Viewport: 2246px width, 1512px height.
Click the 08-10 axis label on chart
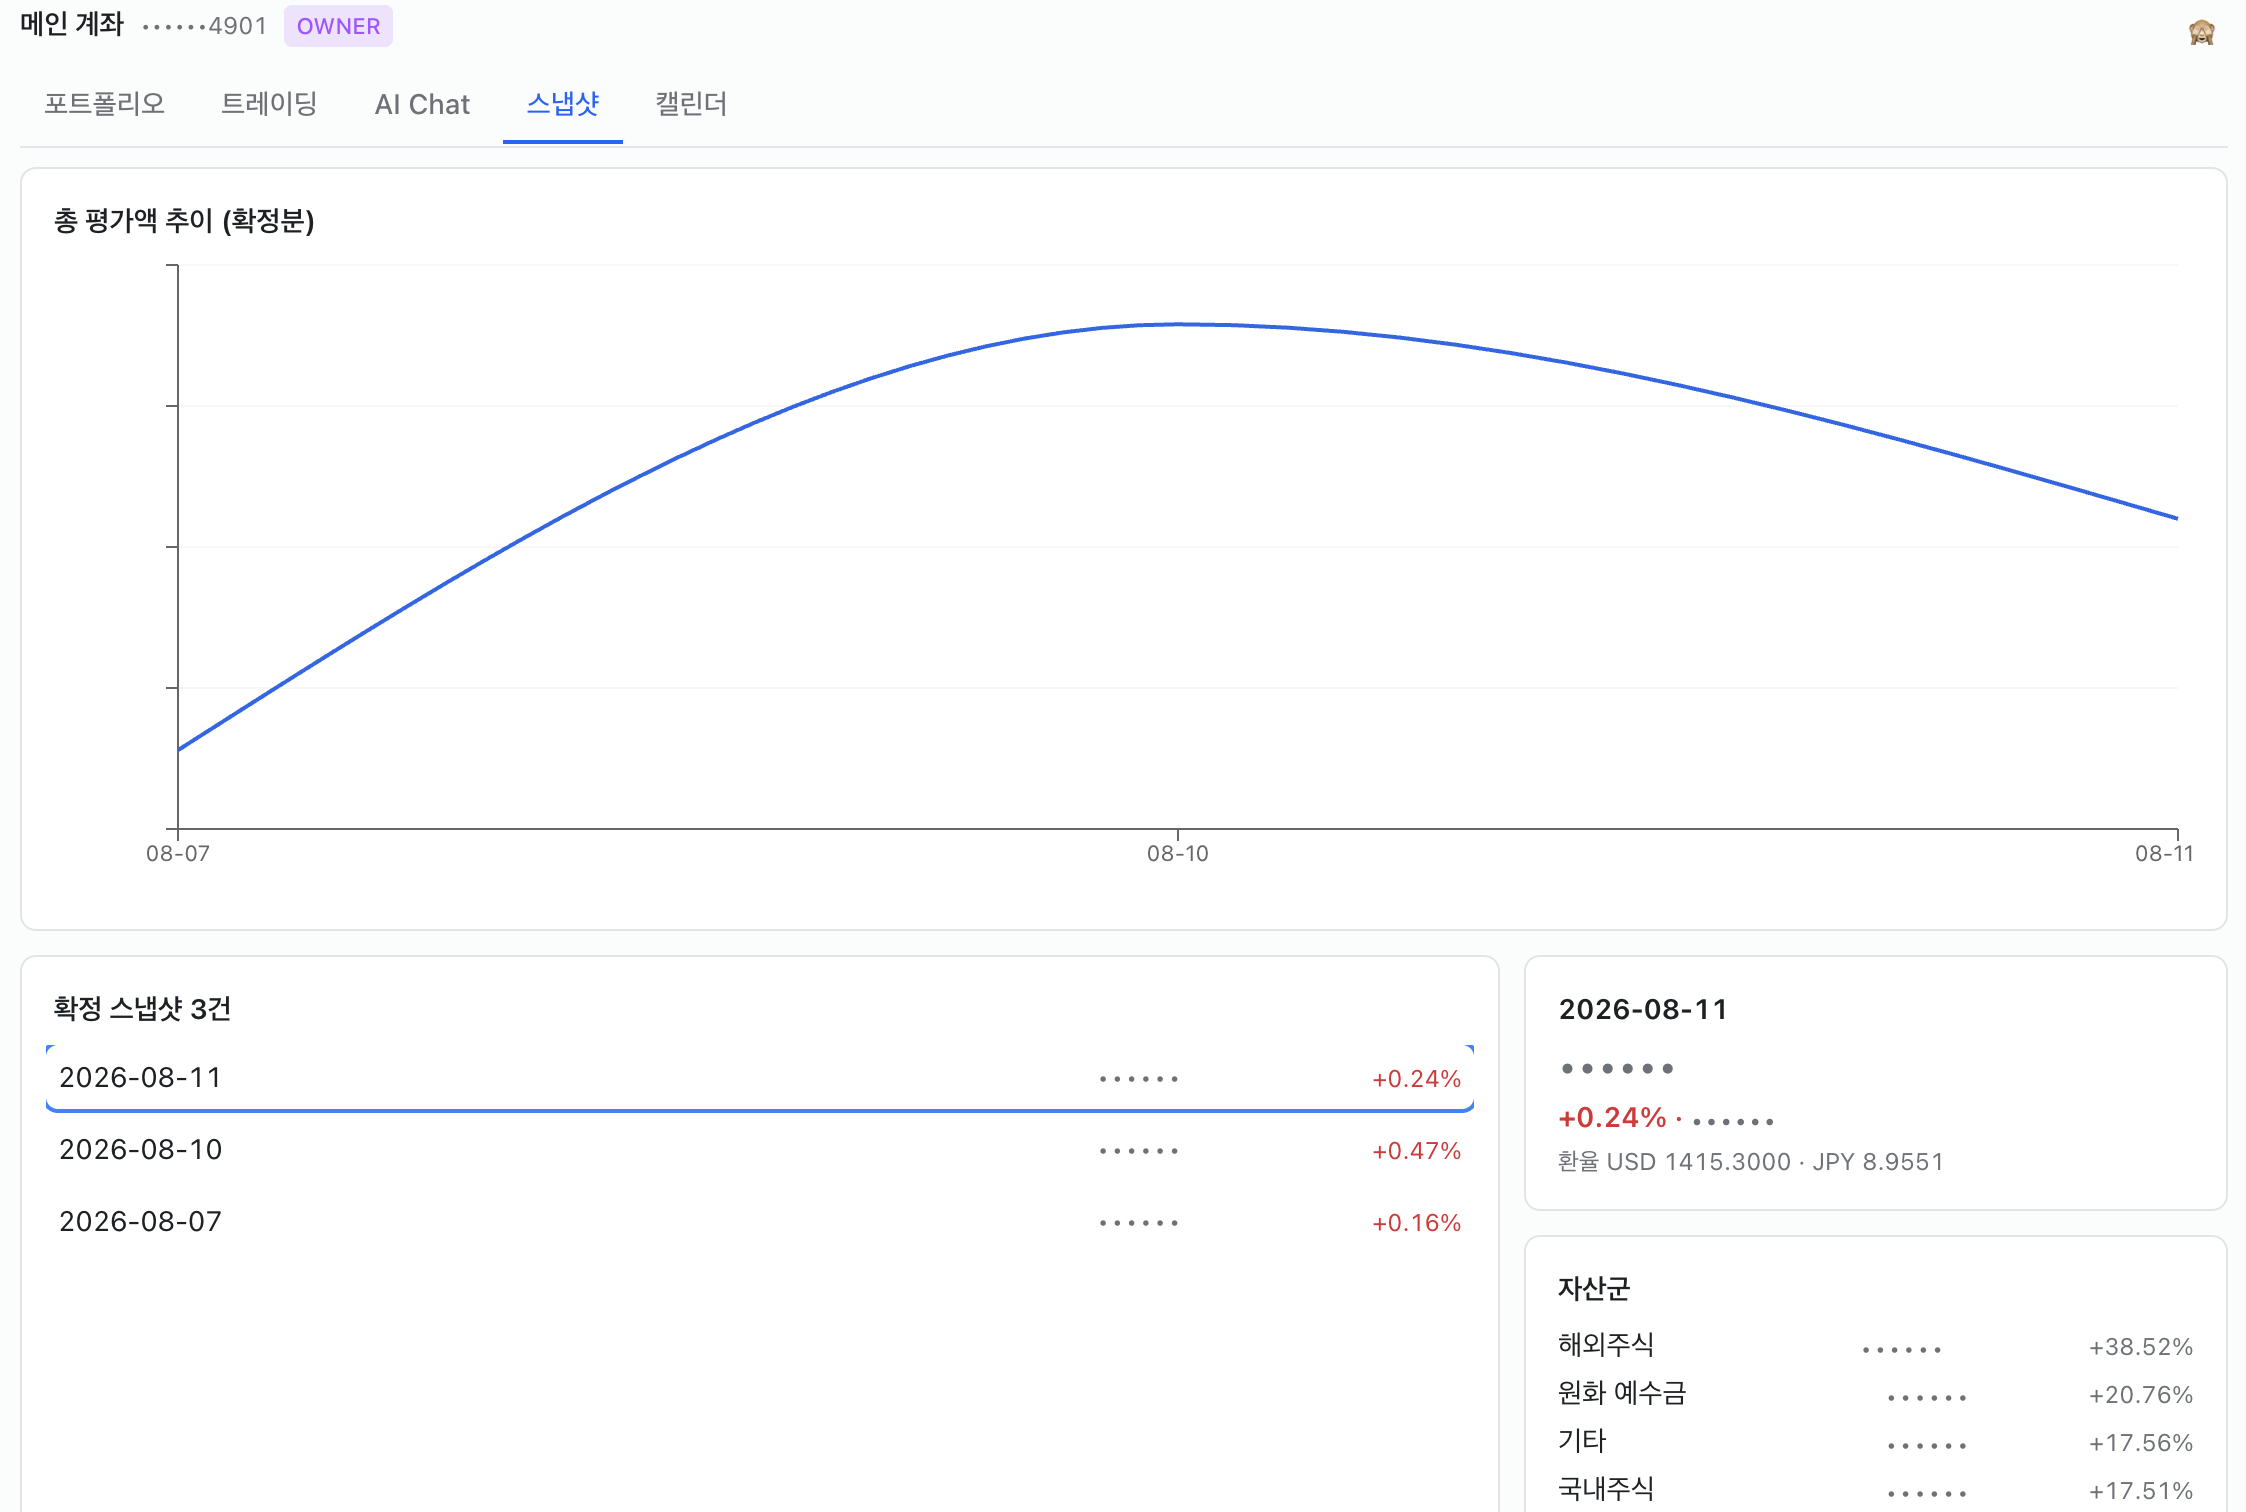[1178, 853]
